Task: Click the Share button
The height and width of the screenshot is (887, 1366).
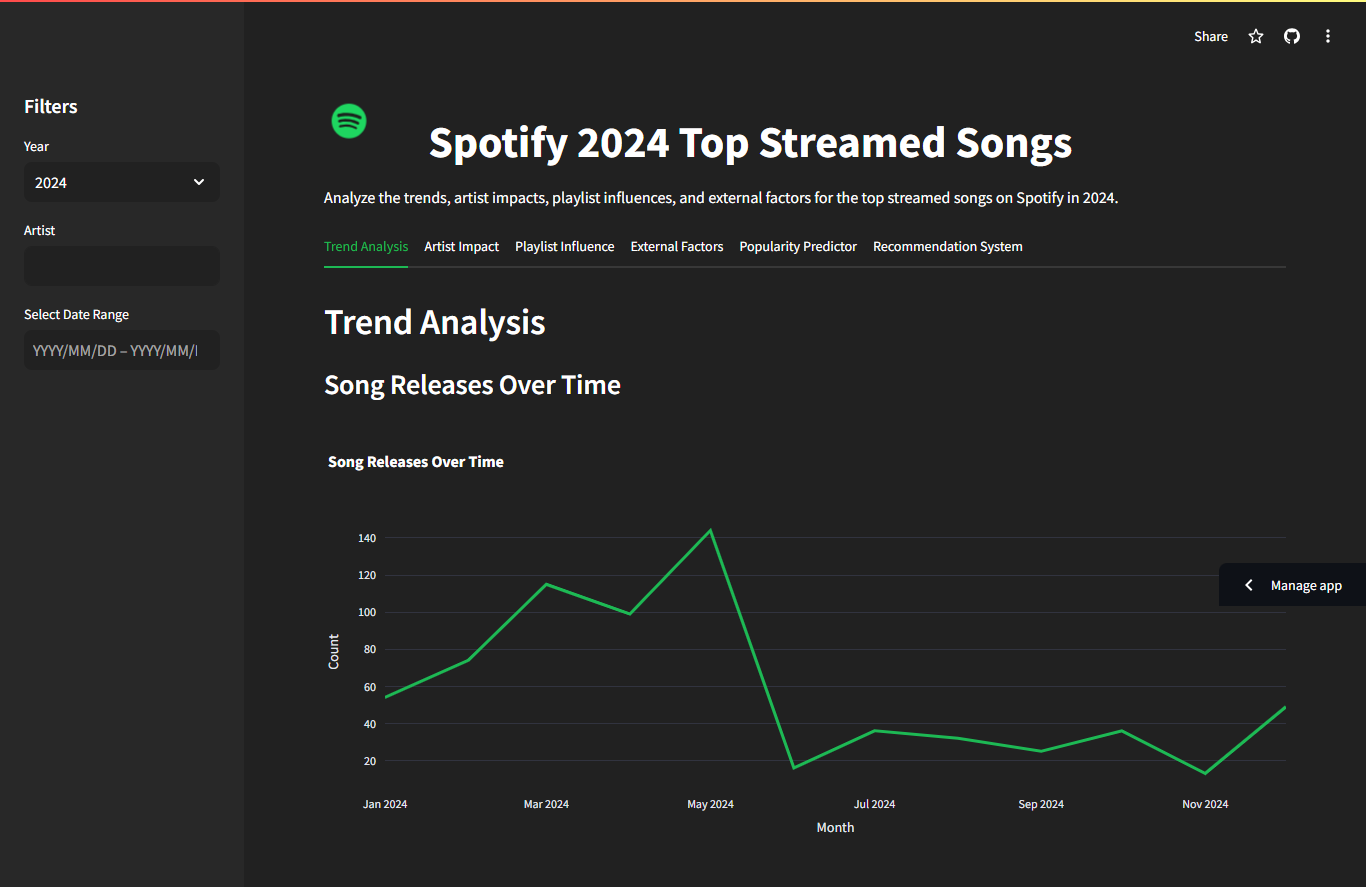Action: tap(1210, 36)
